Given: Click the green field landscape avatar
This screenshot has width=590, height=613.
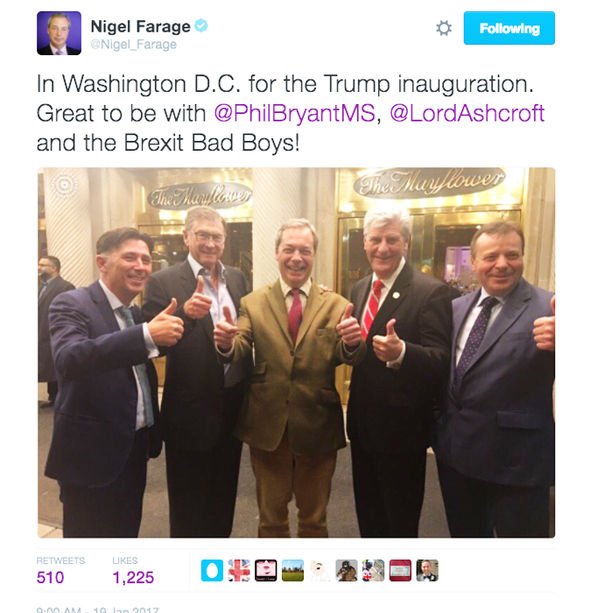Looking at the screenshot, I should [x=293, y=570].
